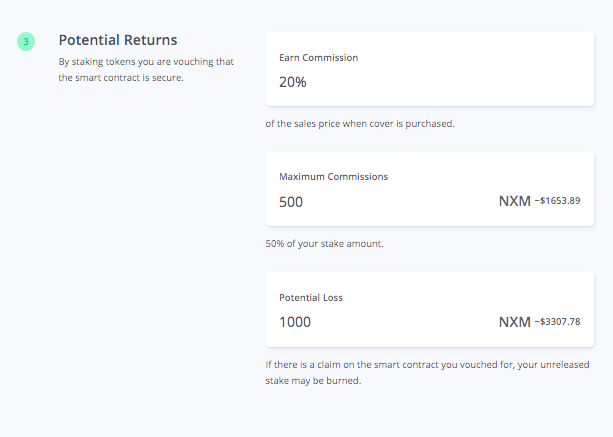Image resolution: width=613 pixels, height=437 pixels.
Task: Select the 500 maximum commissions value
Action: coord(291,202)
